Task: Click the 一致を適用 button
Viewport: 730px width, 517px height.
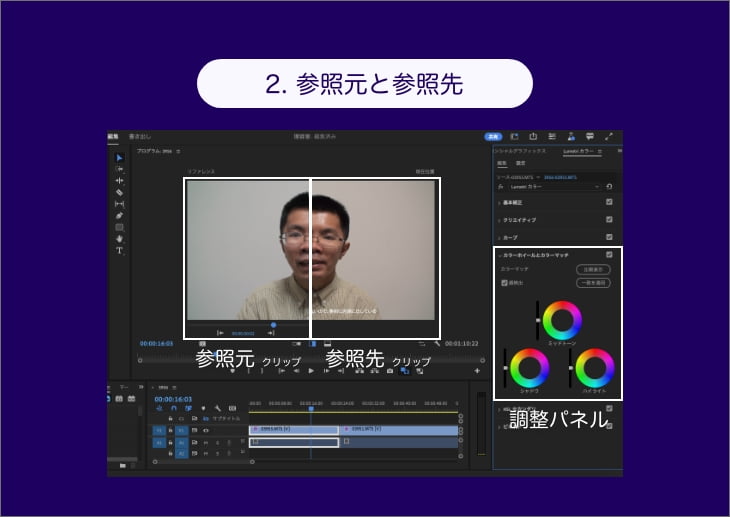Action: coord(593,283)
